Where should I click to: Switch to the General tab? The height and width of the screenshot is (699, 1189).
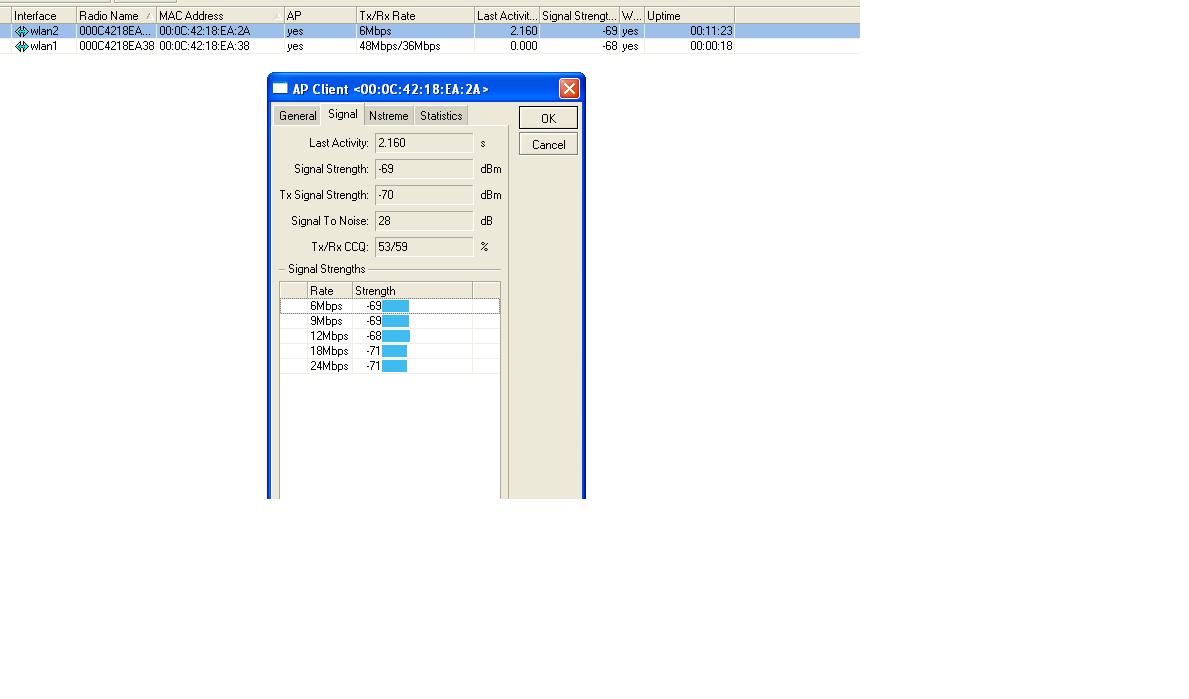point(297,116)
